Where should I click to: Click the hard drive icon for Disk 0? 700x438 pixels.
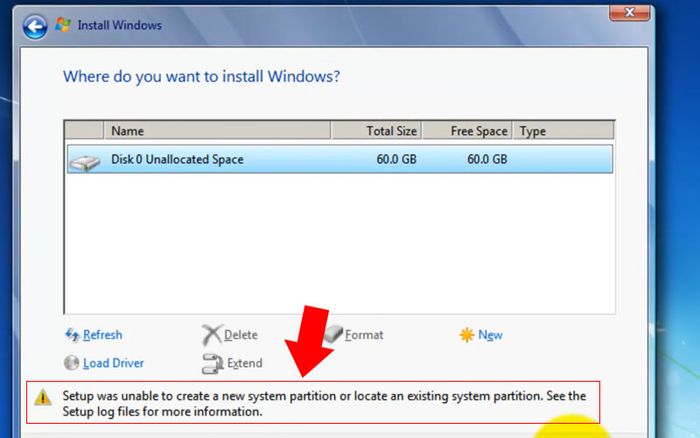87,160
